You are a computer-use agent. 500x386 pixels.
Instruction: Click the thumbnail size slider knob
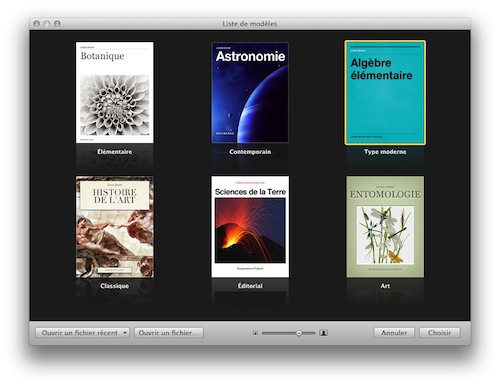tap(299, 333)
